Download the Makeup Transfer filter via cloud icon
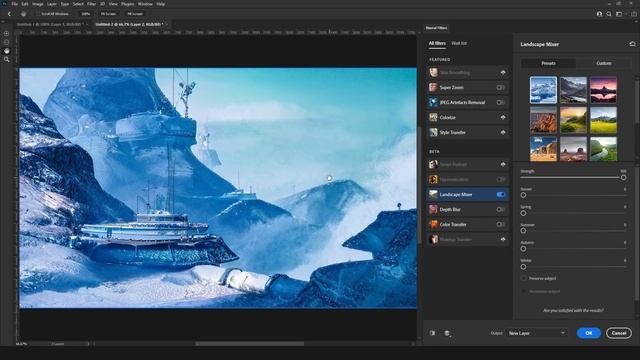This screenshot has height=360, width=640. tap(503, 240)
